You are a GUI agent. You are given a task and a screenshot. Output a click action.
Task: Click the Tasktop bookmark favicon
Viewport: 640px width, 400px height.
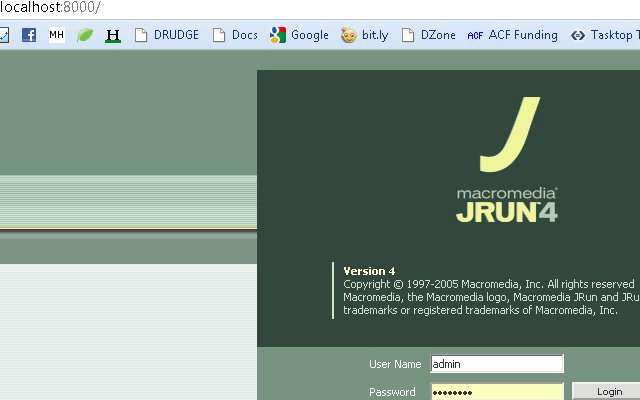point(578,36)
